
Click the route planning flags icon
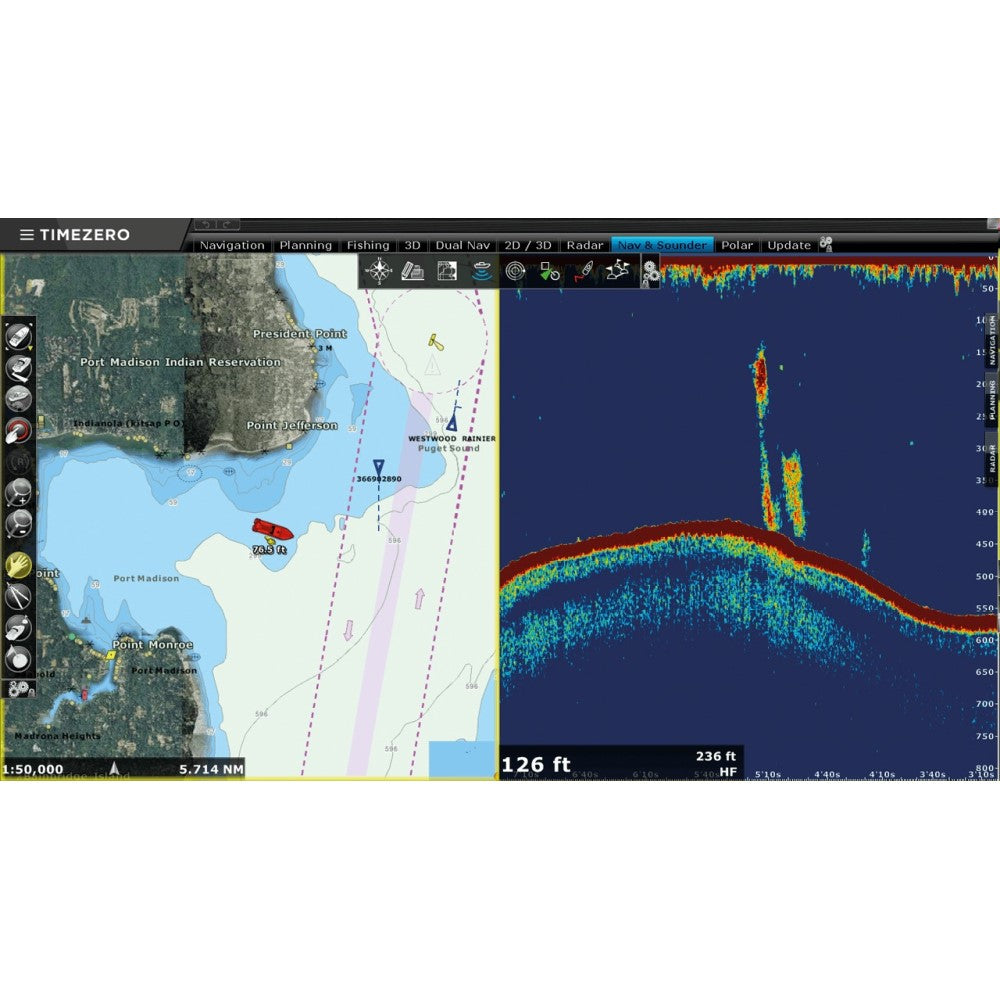tap(619, 268)
